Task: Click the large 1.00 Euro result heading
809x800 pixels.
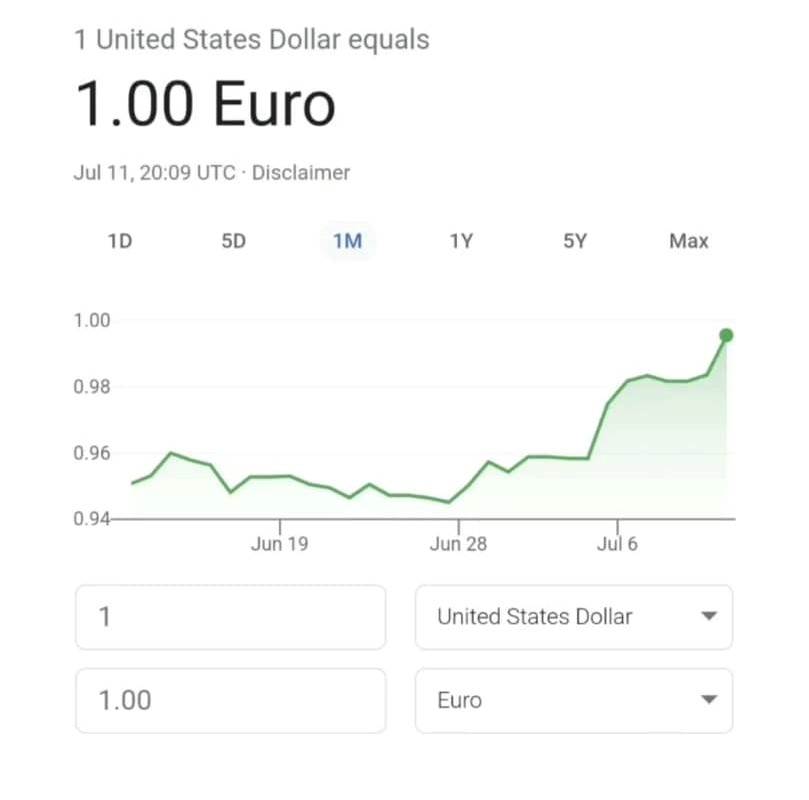Action: [x=205, y=104]
